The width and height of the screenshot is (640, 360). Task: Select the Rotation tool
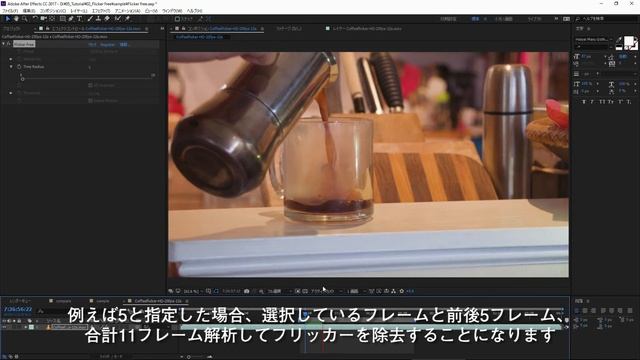pos(35,19)
